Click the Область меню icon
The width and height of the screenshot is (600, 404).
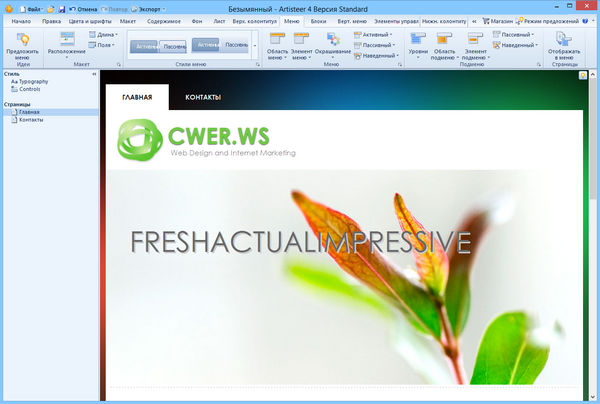277,40
